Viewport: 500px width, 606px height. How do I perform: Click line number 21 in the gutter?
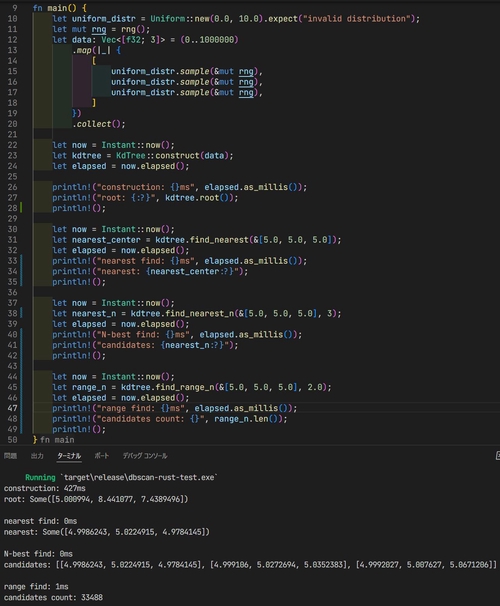pyautogui.click(x=12, y=134)
